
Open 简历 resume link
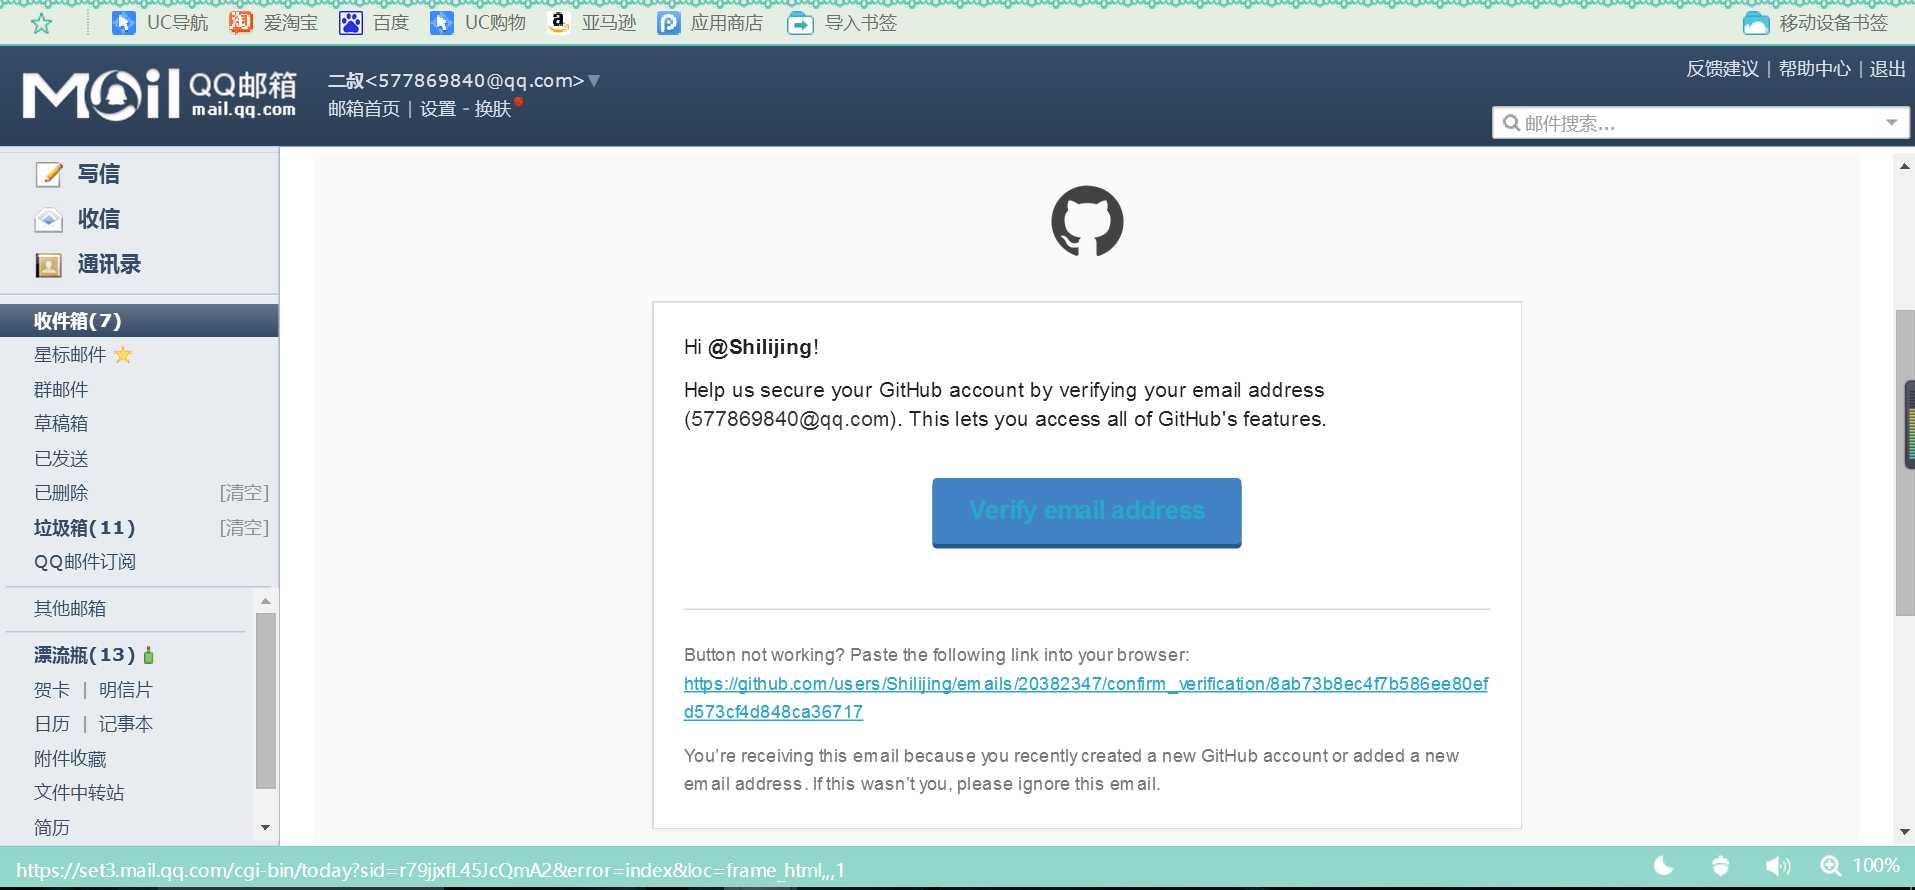click(52, 827)
